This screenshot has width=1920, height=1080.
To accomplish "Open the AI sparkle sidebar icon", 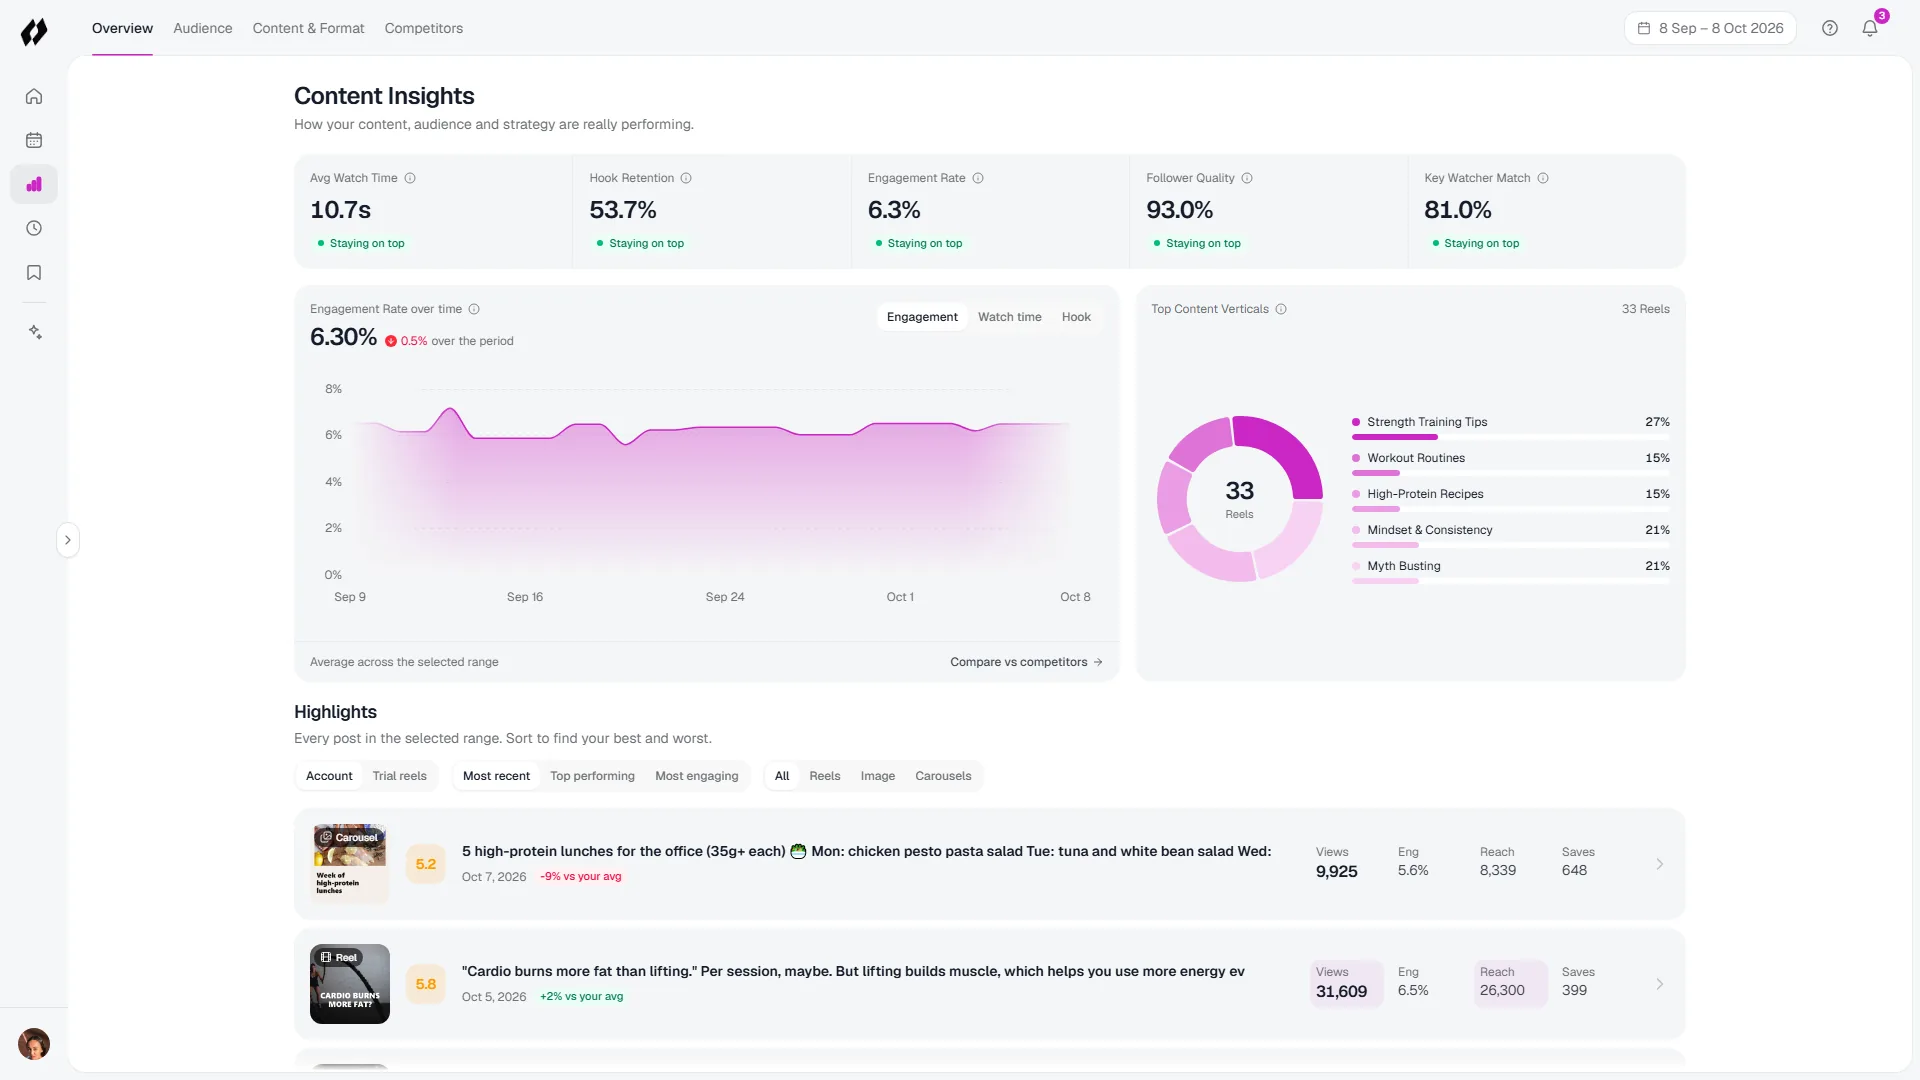I will (34, 332).
